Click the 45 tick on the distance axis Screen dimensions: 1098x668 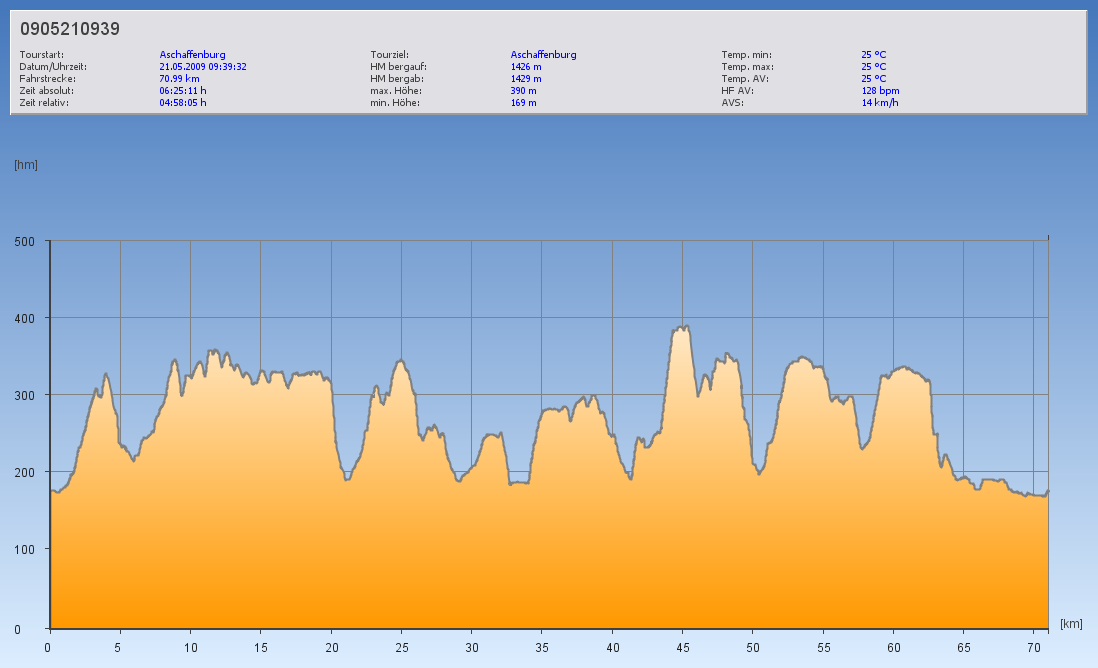682,647
